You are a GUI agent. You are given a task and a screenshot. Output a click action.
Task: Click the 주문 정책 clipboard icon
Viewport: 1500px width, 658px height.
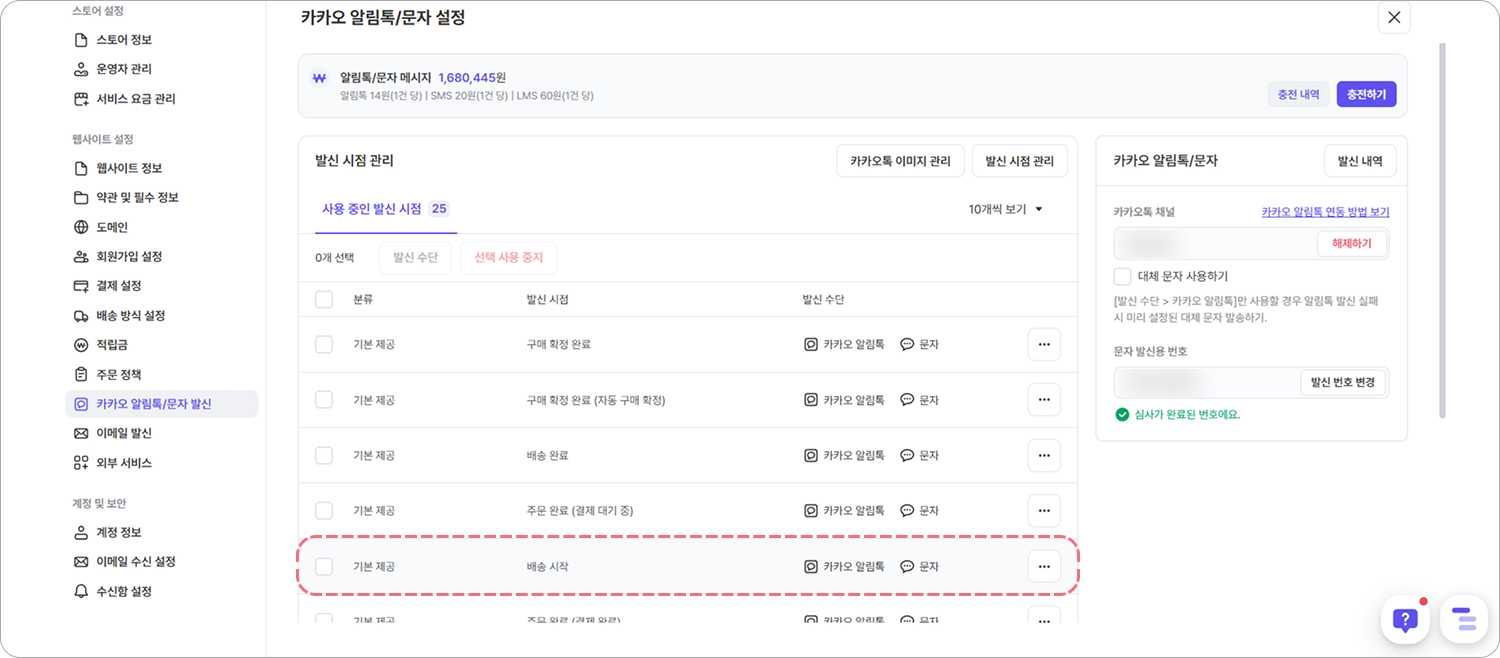pos(81,374)
